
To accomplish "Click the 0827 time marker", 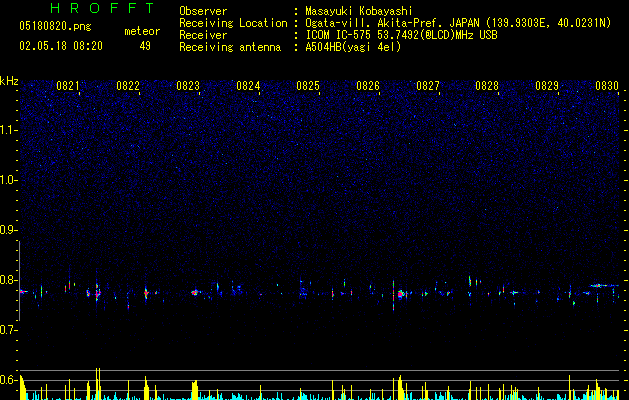I will coord(428,86).
